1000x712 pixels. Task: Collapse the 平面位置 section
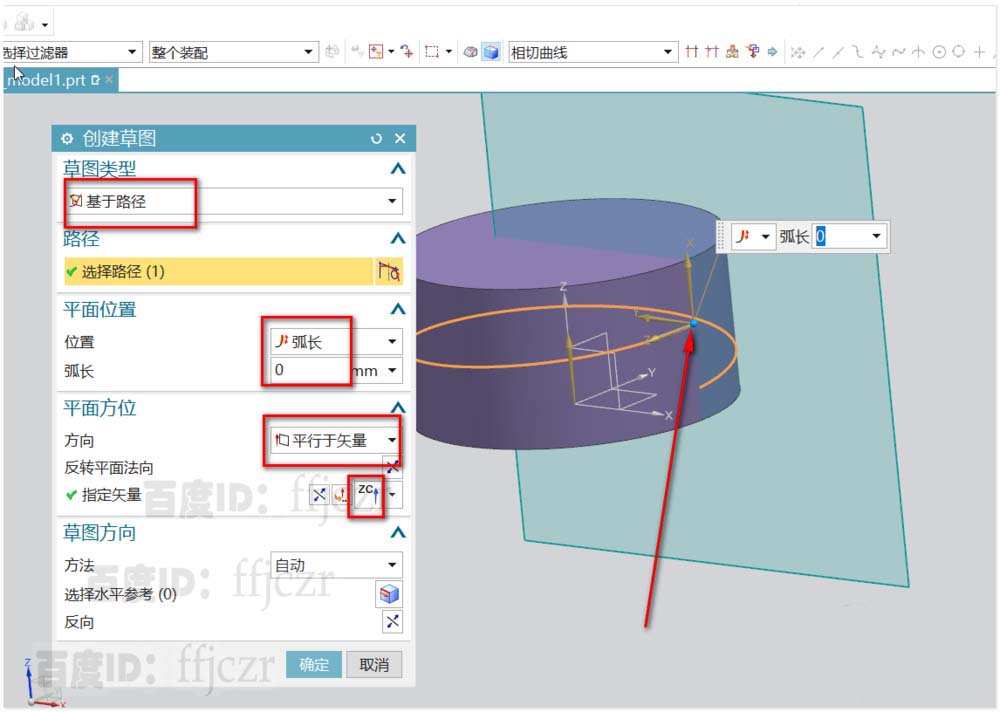click(x=398, y=309)
